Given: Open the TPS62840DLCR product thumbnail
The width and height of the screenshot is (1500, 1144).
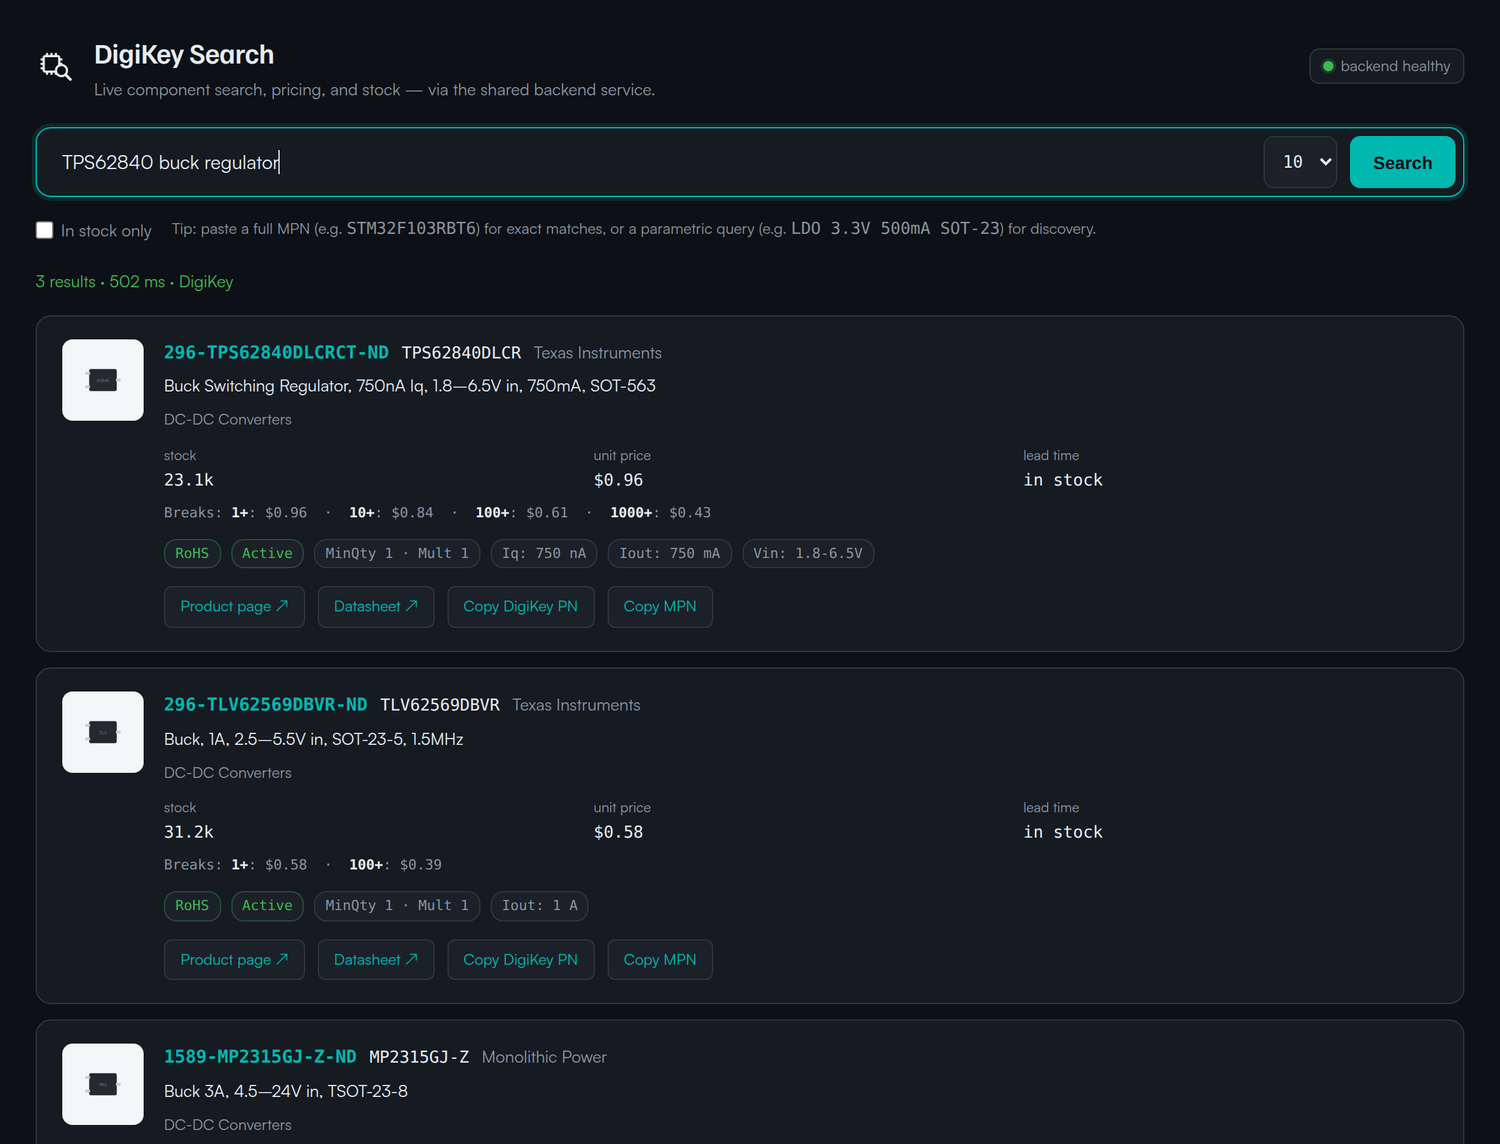Looking at the screenshot, I should coord(103,380).
